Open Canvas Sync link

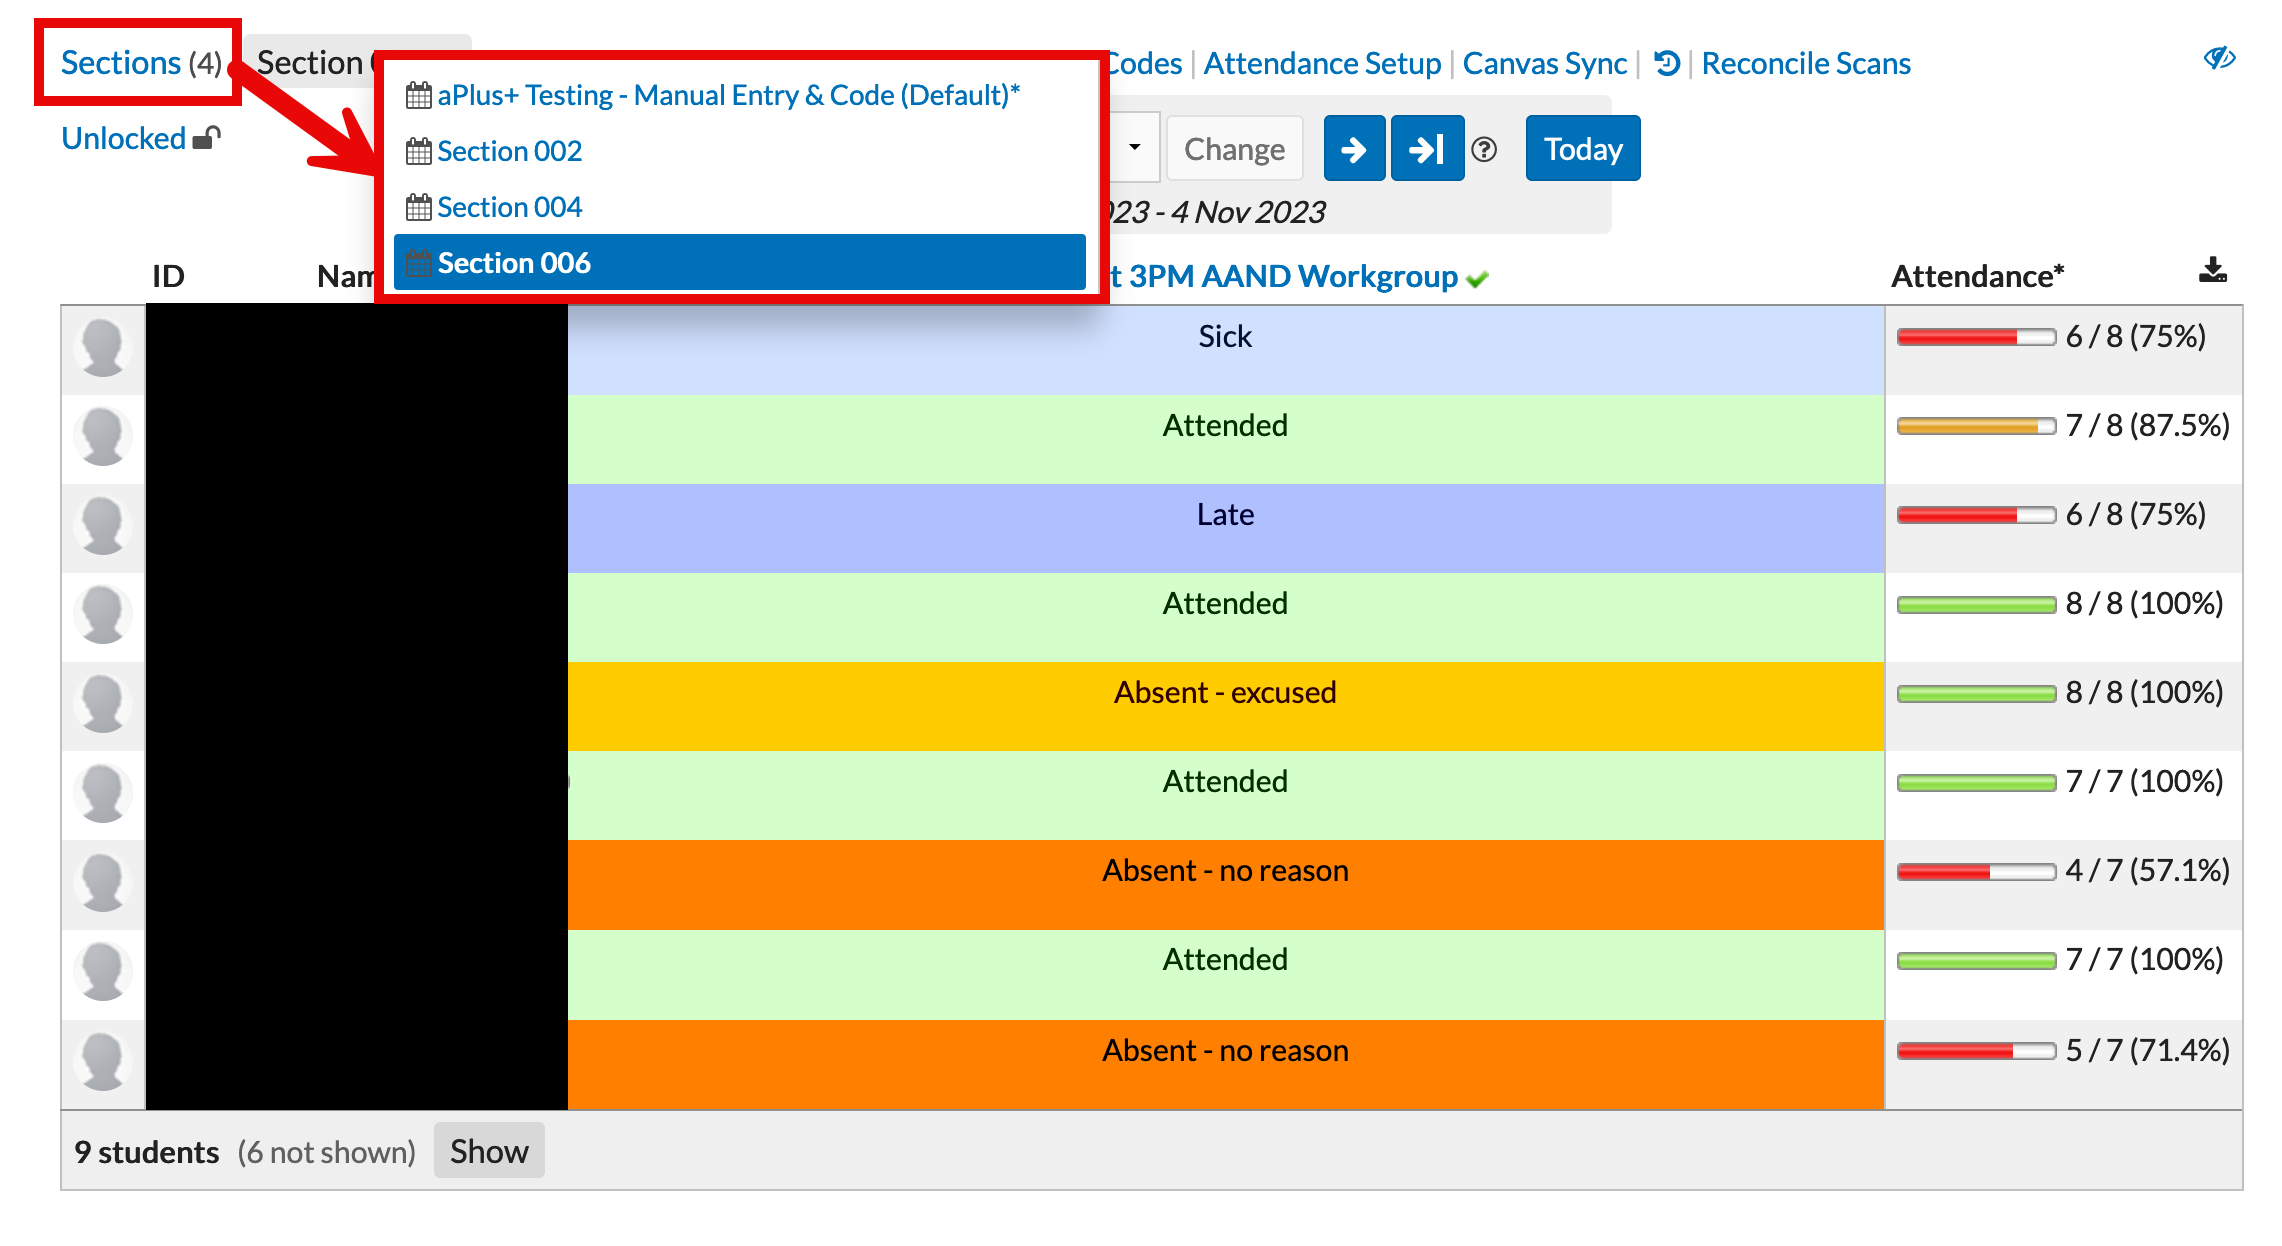[1544, 63]
